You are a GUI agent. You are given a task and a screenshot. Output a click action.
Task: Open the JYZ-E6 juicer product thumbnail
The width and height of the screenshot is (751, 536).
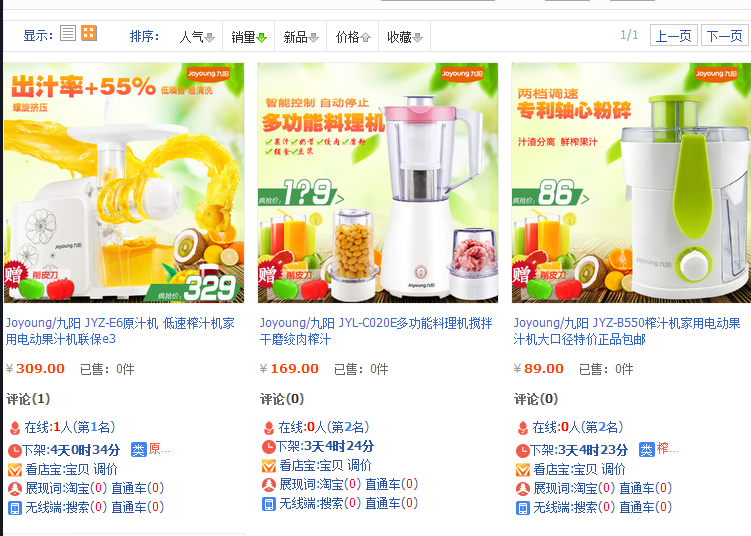(124, 182)
